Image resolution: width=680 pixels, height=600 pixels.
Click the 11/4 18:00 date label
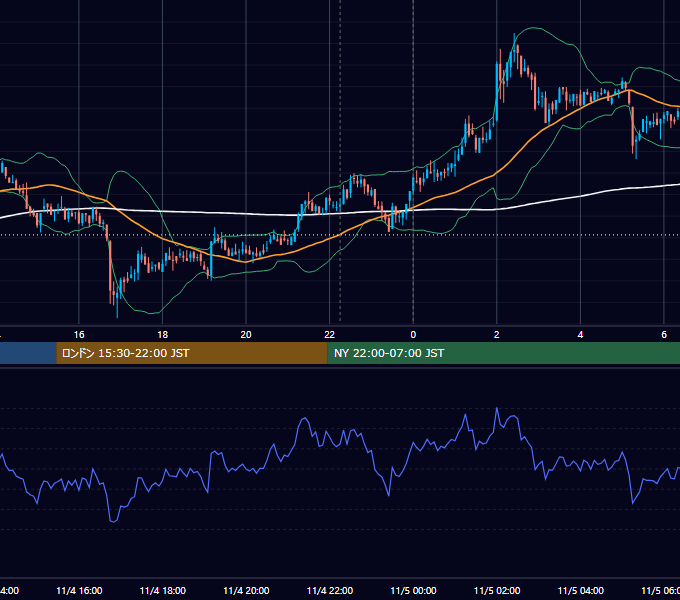[163, 590]
